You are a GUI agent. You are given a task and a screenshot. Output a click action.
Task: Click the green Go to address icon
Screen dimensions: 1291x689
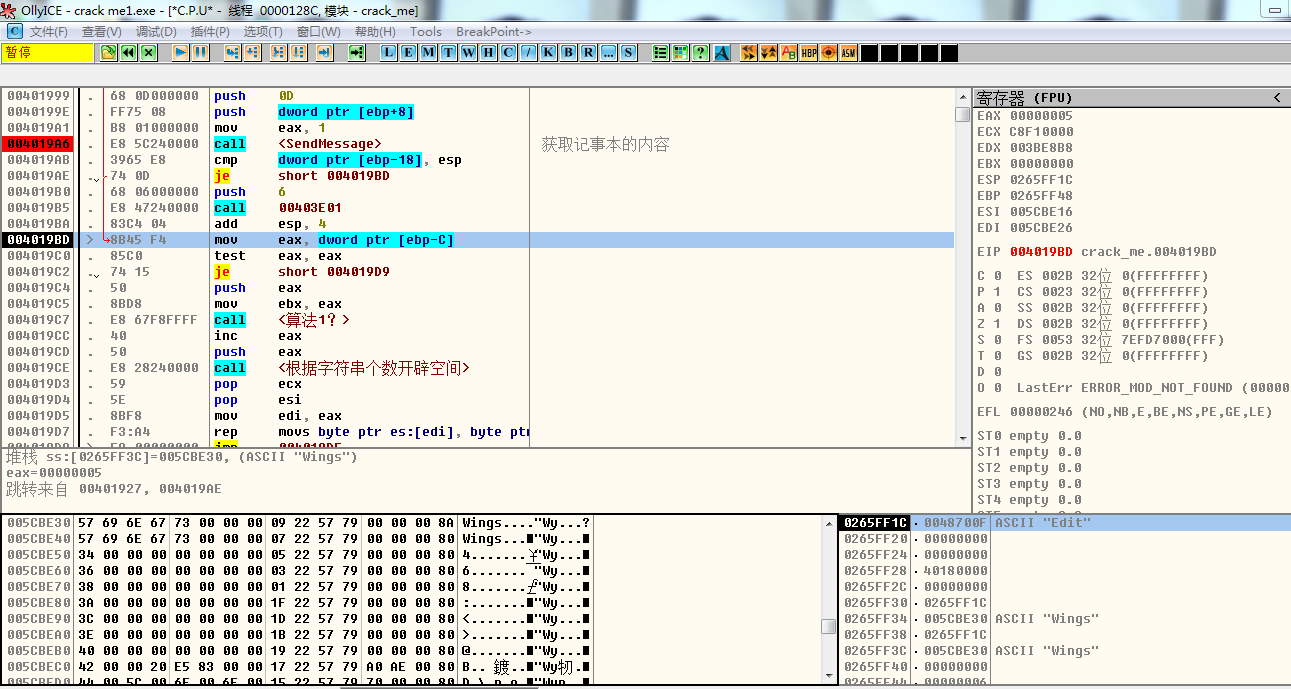pos(357,52)
